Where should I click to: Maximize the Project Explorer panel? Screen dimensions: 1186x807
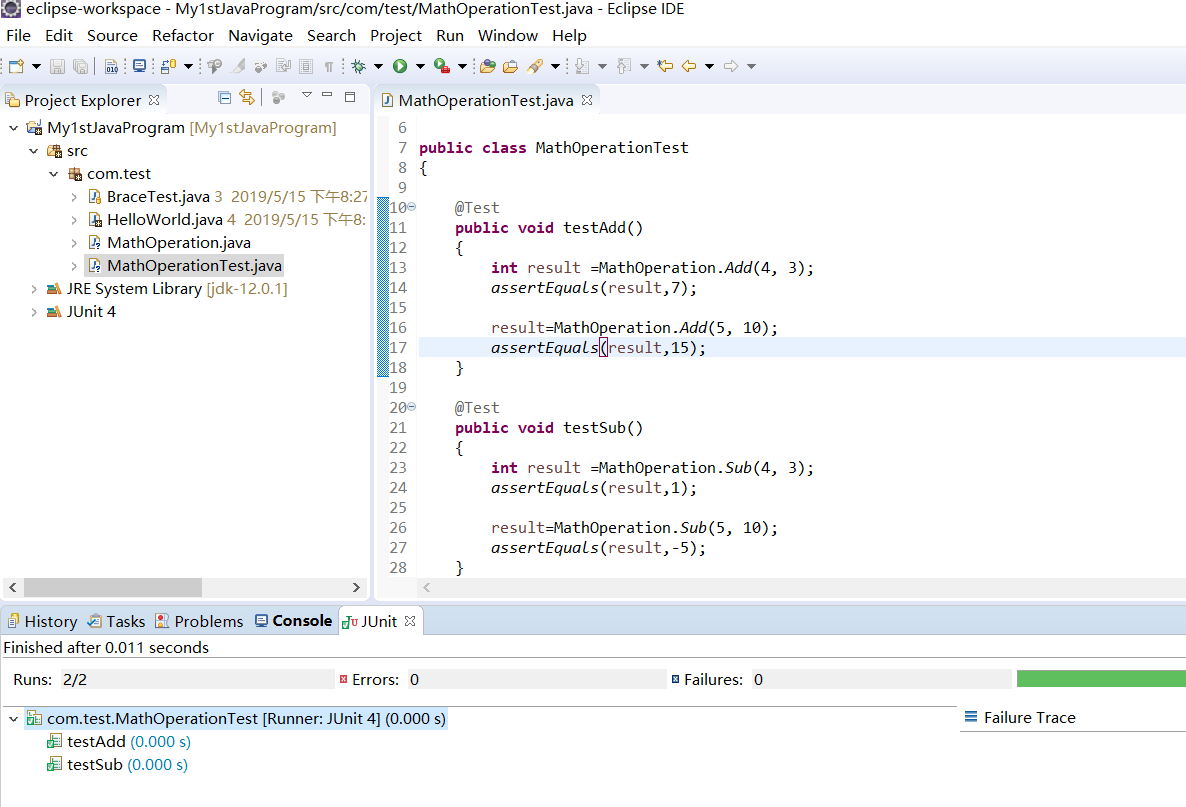(x=350, y=97)
